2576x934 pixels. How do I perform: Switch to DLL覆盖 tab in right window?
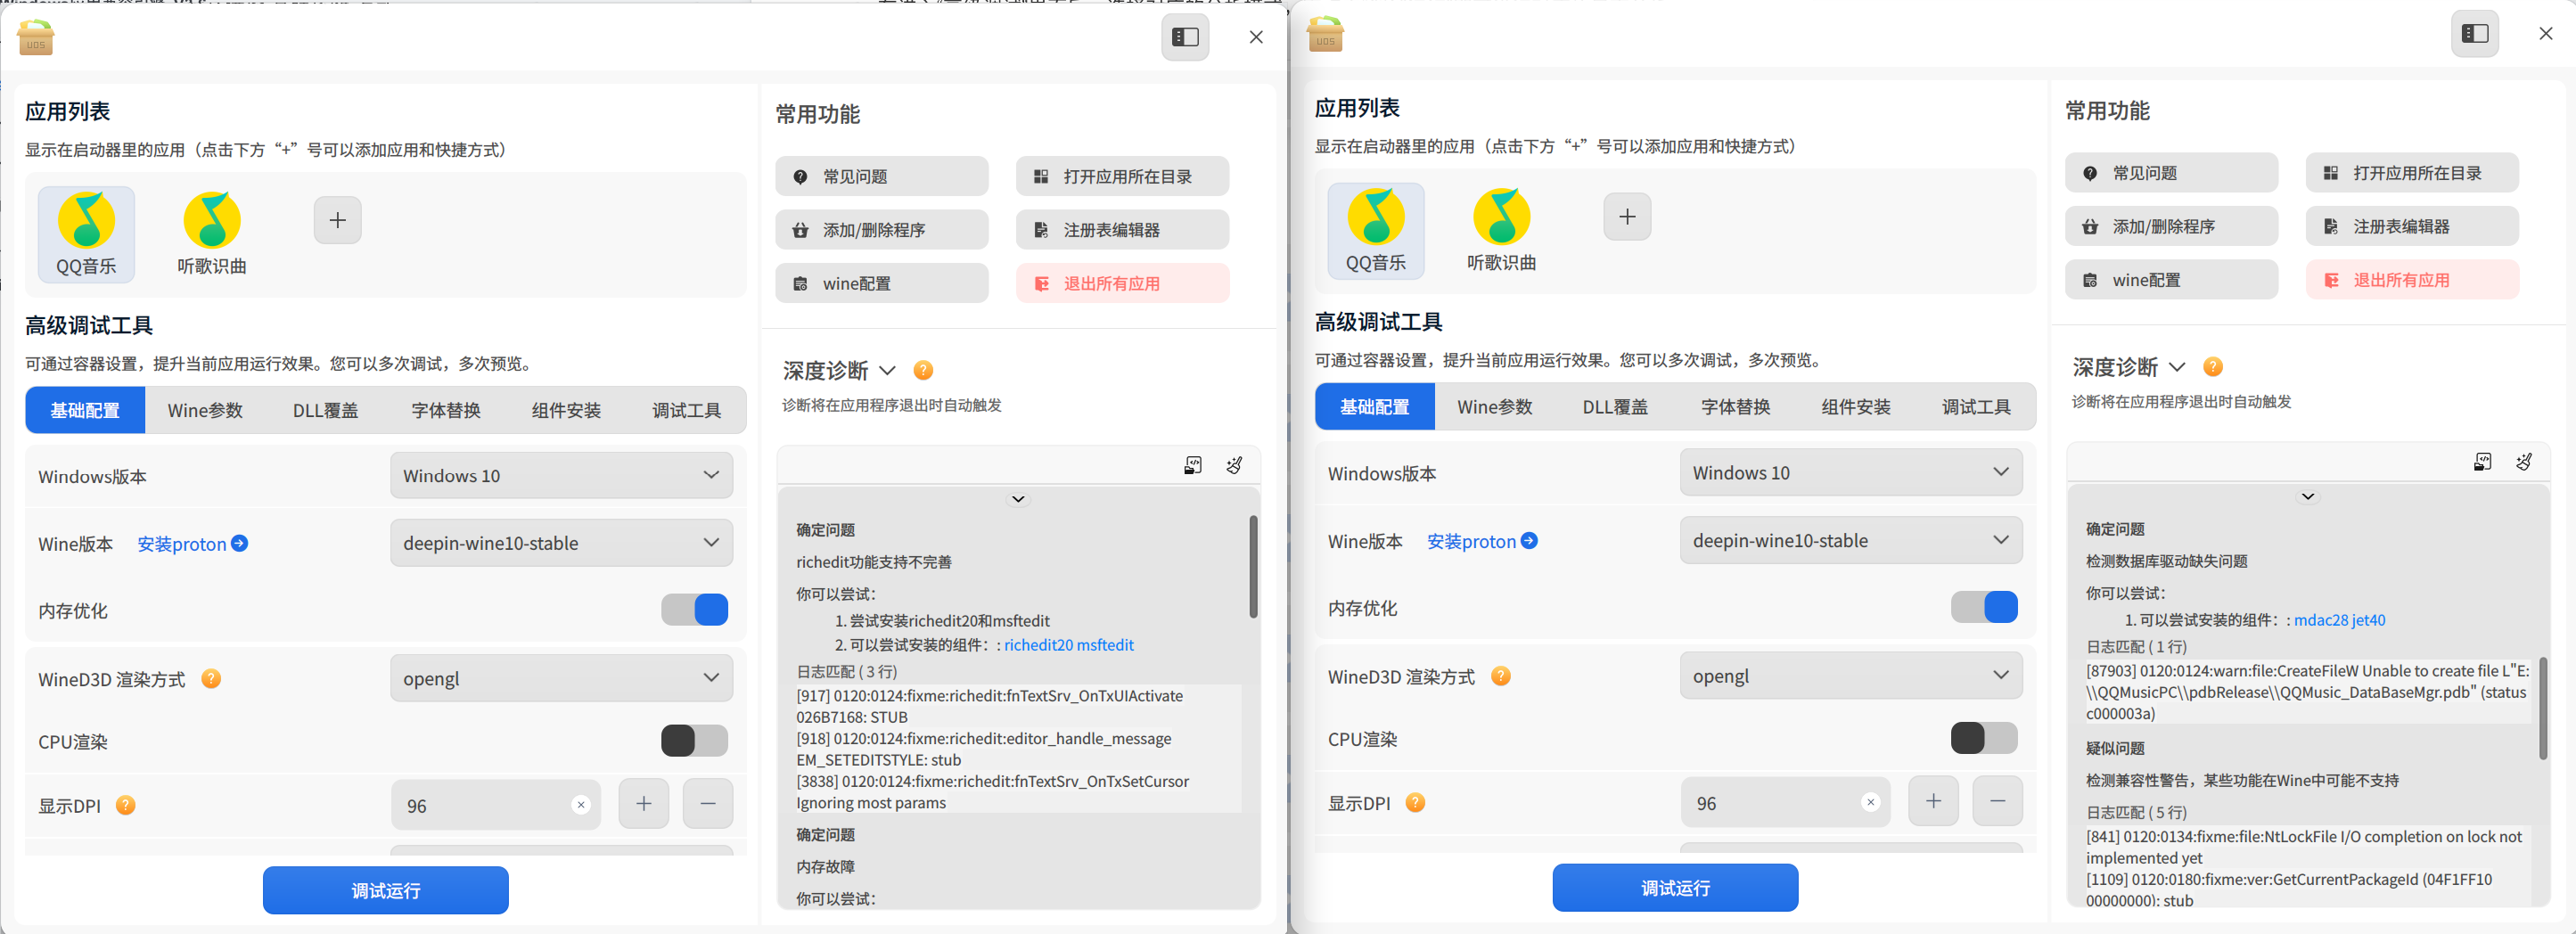tap(1616, 407)
